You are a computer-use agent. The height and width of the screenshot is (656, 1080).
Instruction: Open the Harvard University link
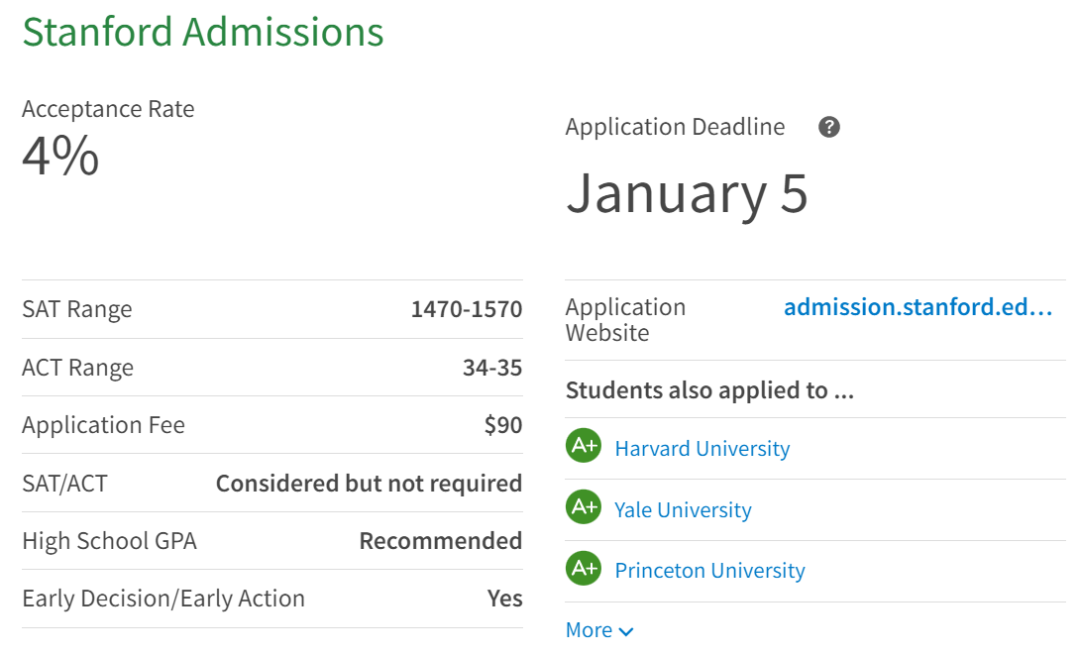pos(701,449)
